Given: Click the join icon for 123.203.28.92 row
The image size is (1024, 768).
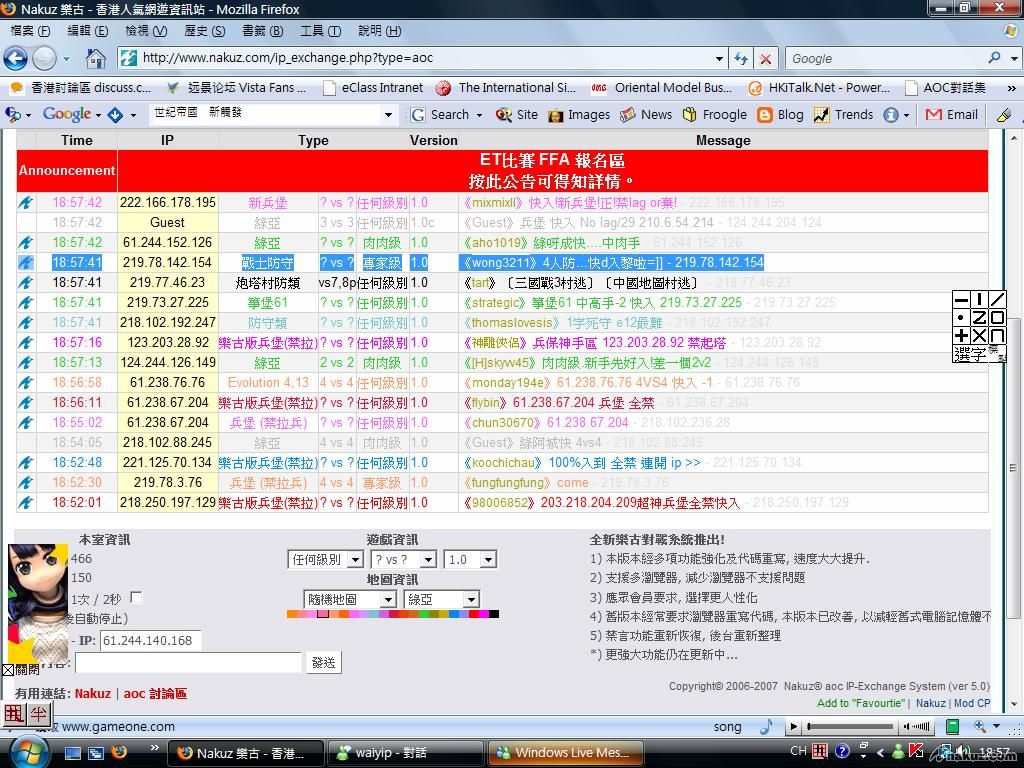Looking at the screenshot, I should (25, 342).
